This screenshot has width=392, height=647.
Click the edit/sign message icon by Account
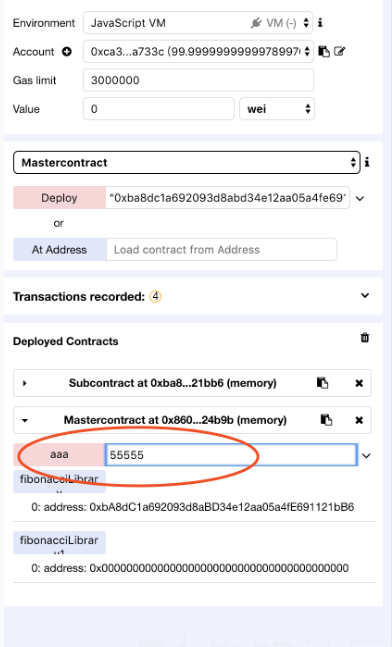tap(339, 52)
